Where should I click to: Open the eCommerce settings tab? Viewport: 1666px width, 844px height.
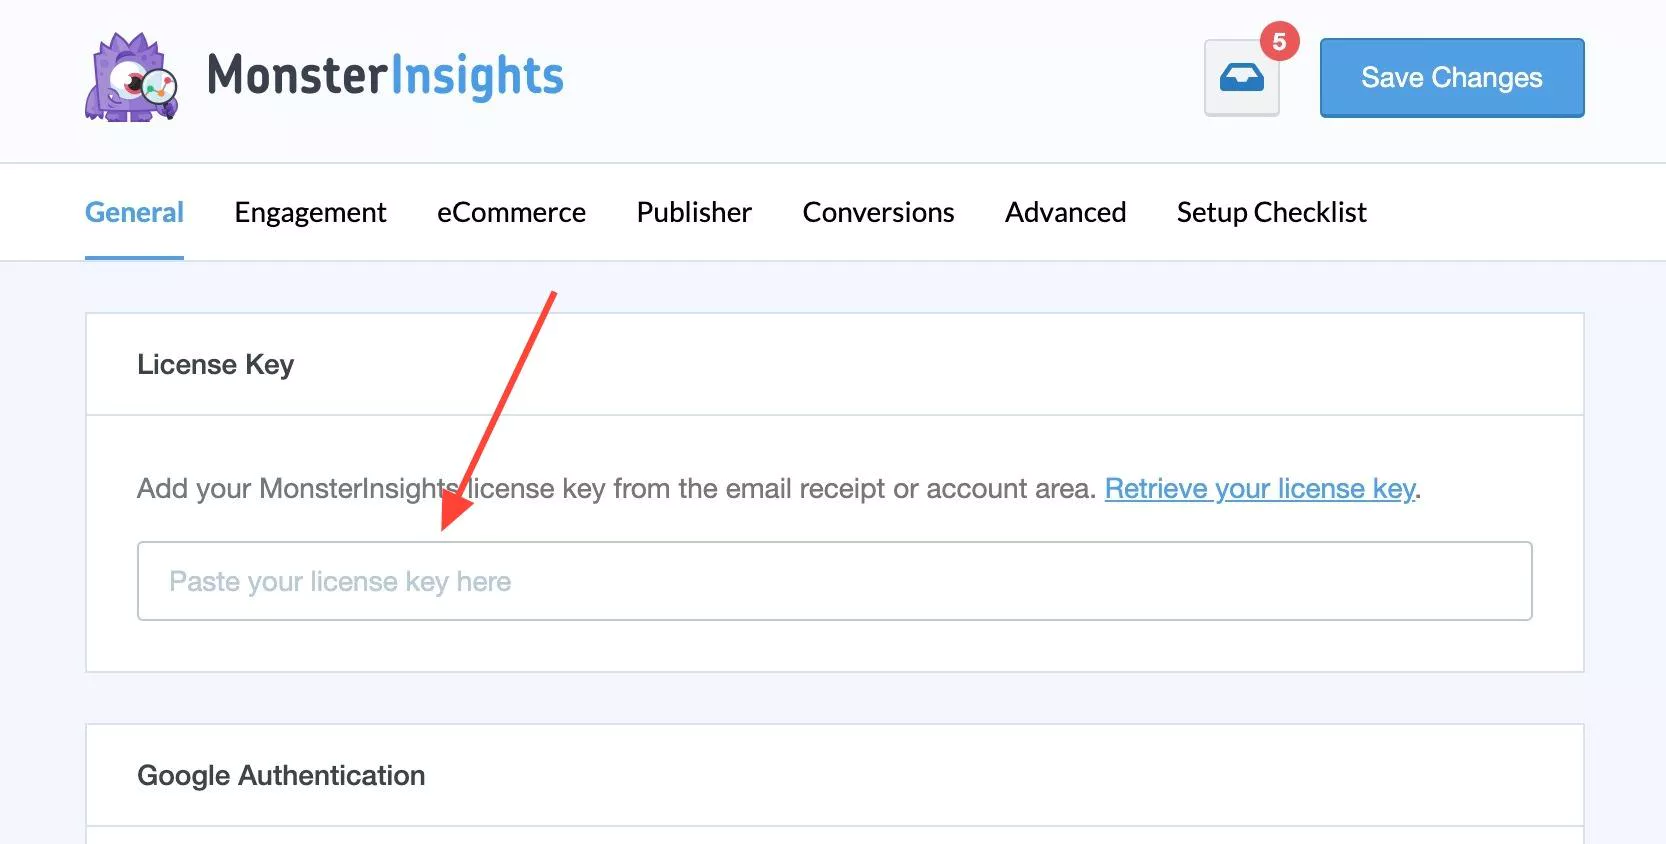click(x=511, y=212)
